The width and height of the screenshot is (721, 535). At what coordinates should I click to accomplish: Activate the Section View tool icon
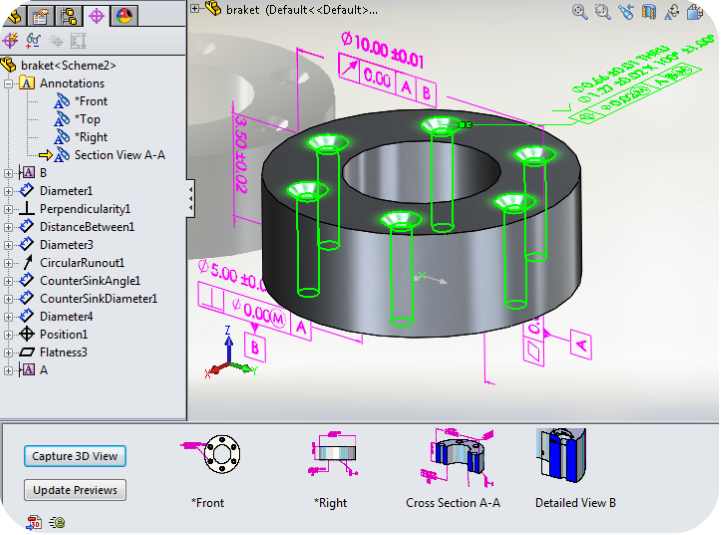649,12
